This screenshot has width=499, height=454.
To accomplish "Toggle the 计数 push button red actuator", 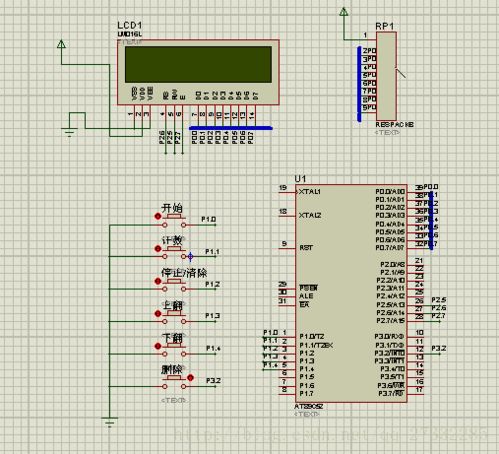I will pos(158,249).
